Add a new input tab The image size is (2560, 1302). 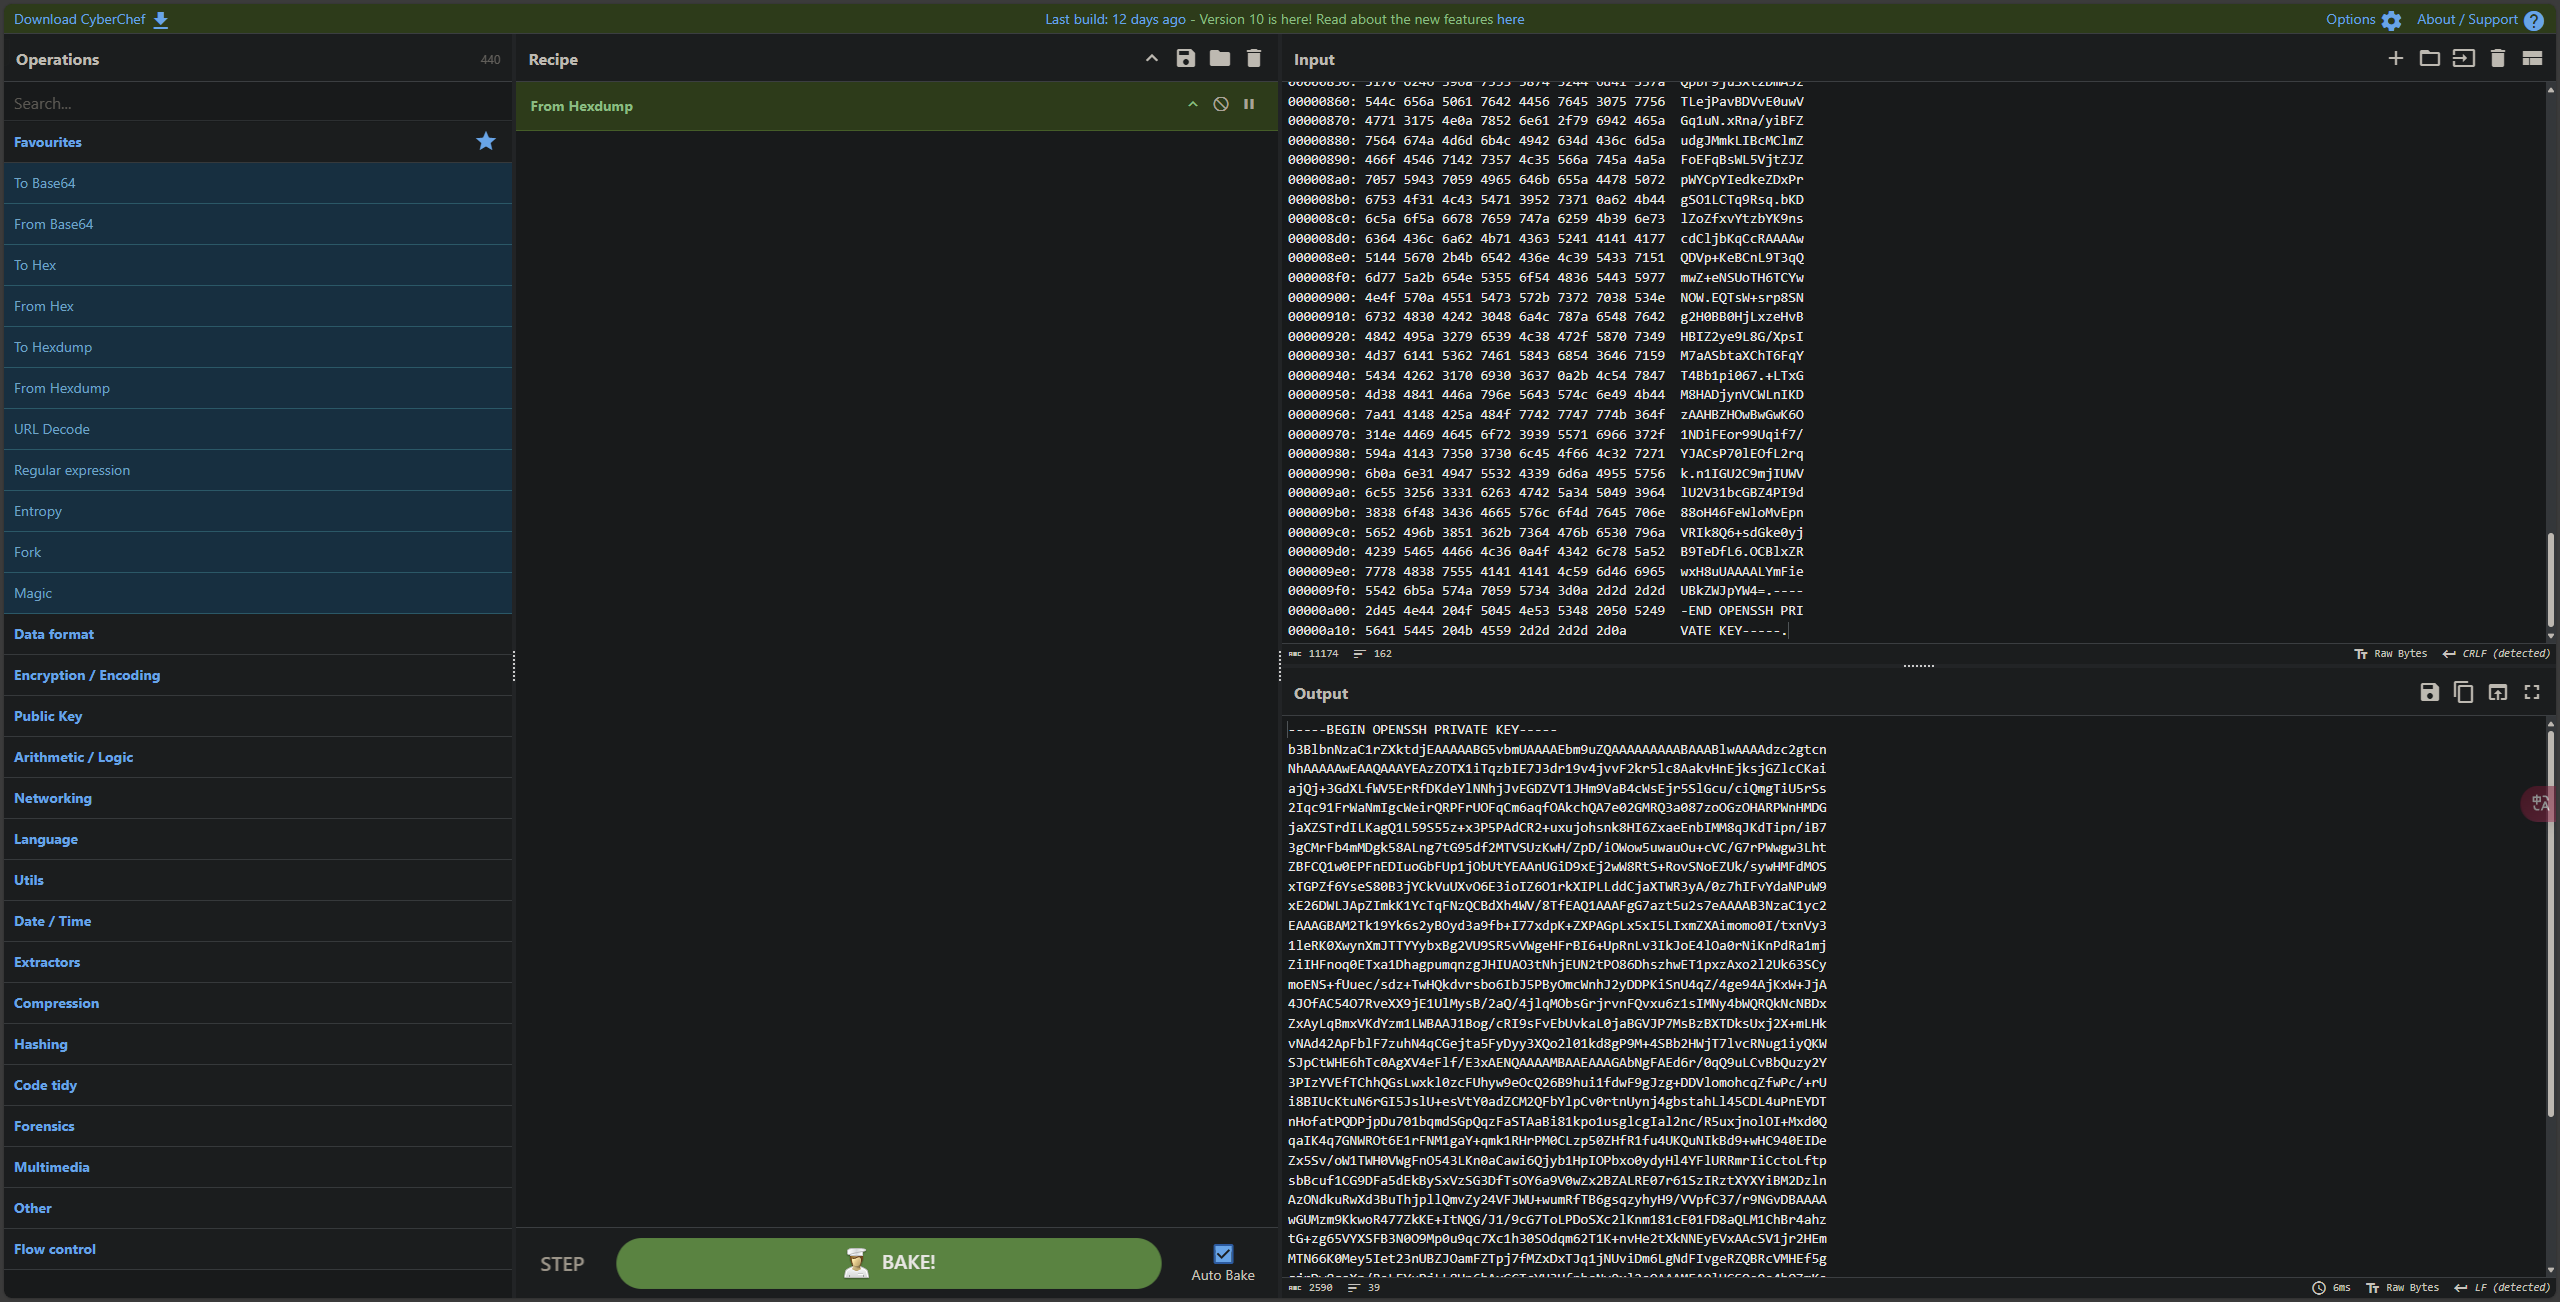click(x=2395, y=59)
